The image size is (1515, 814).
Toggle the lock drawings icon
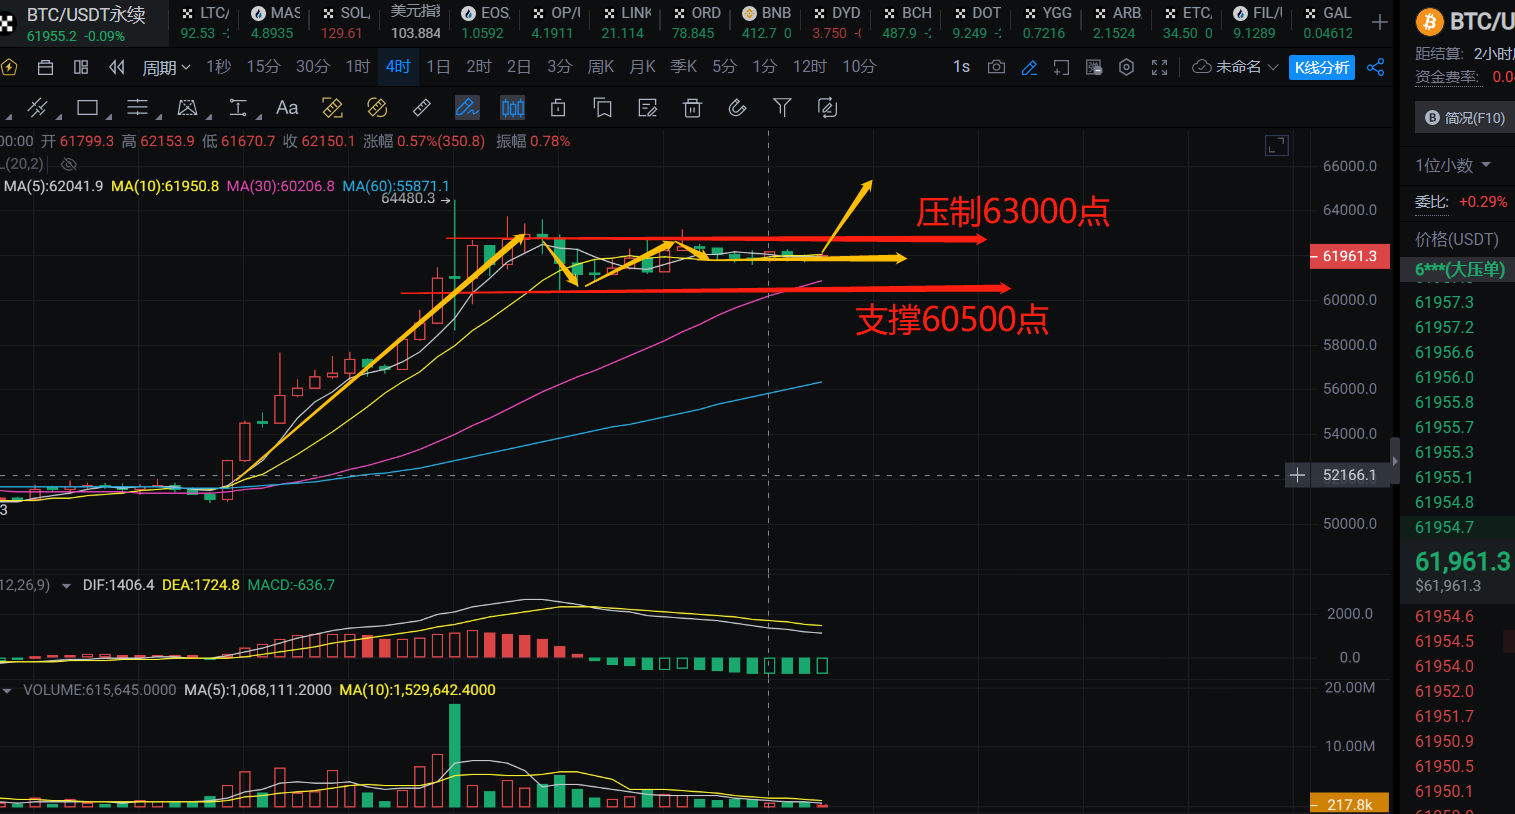pyautogui.click(x=558, y=108)
